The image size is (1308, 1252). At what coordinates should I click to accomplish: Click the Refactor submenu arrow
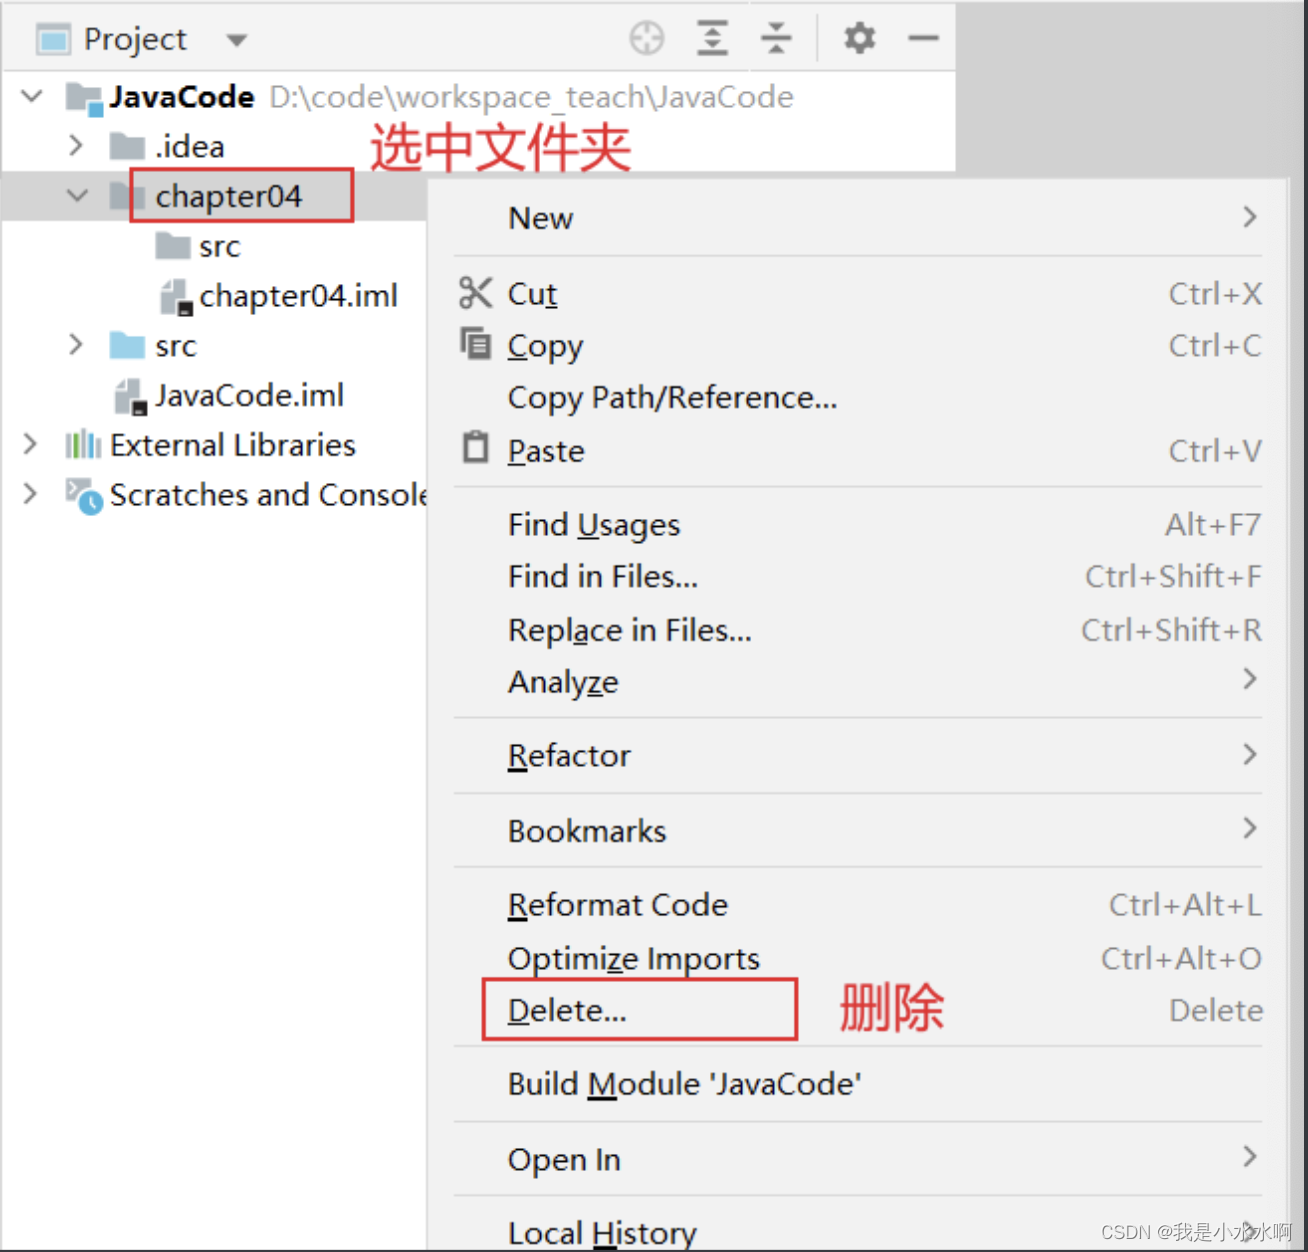(x=1250, y=754)
